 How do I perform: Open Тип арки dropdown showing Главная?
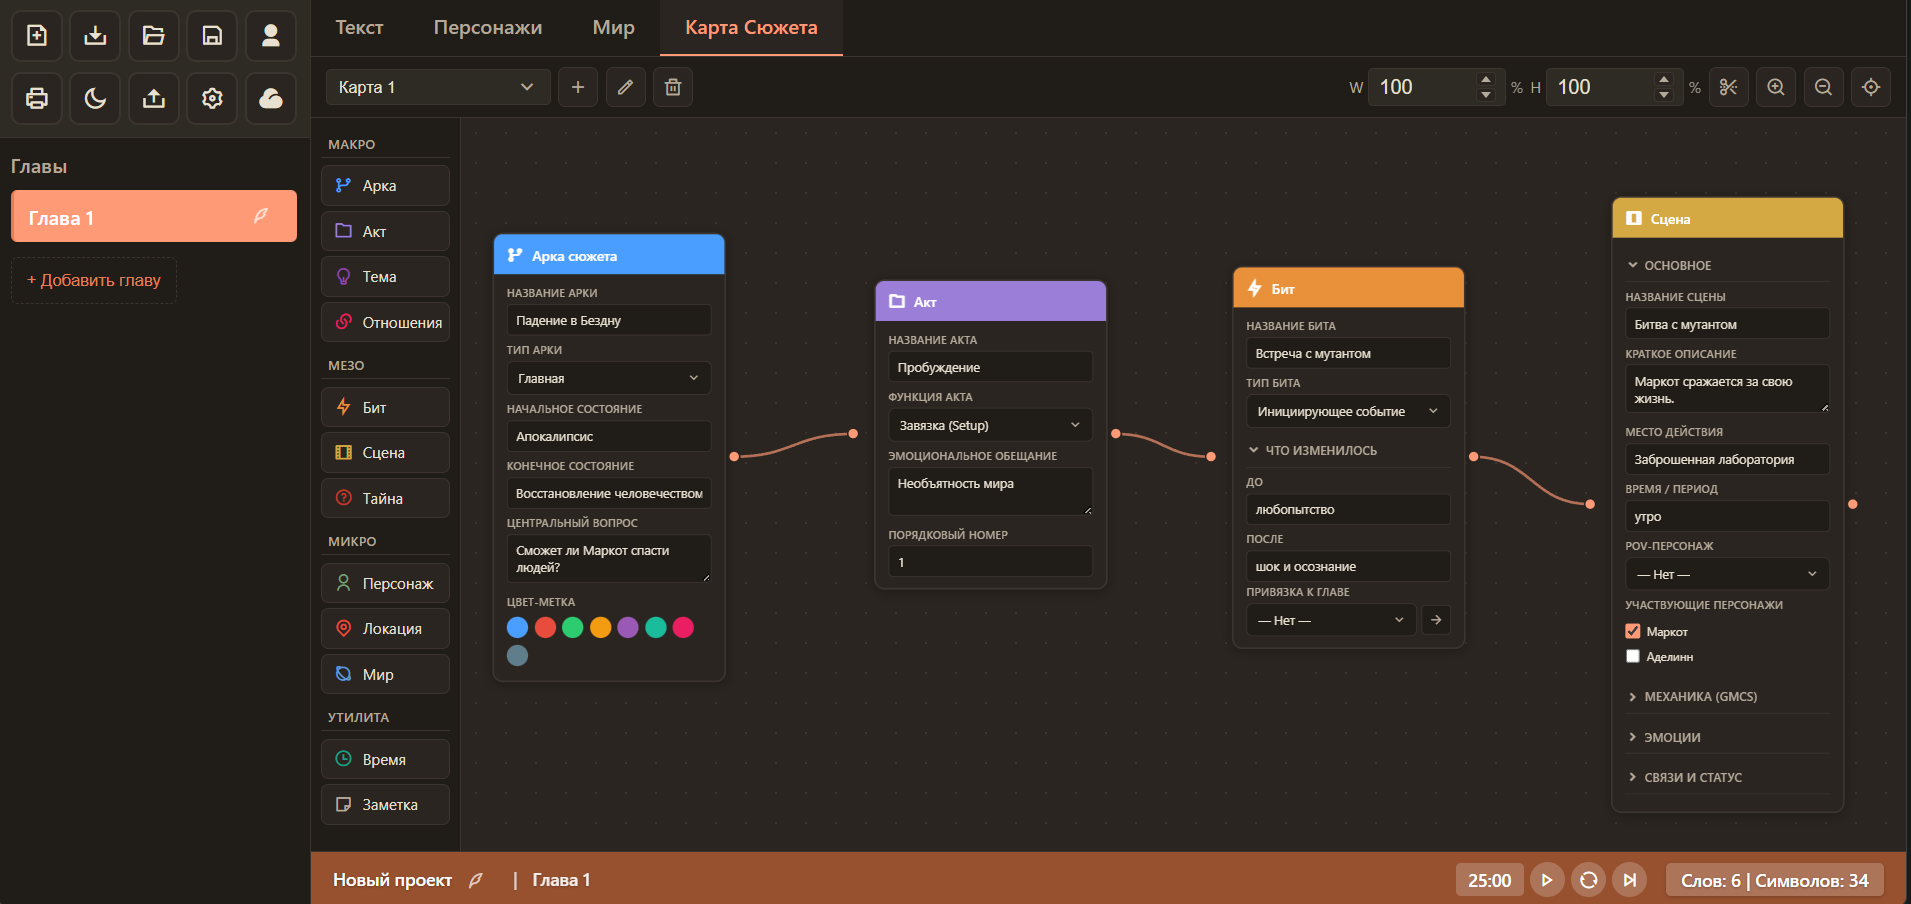pos(609,378)
